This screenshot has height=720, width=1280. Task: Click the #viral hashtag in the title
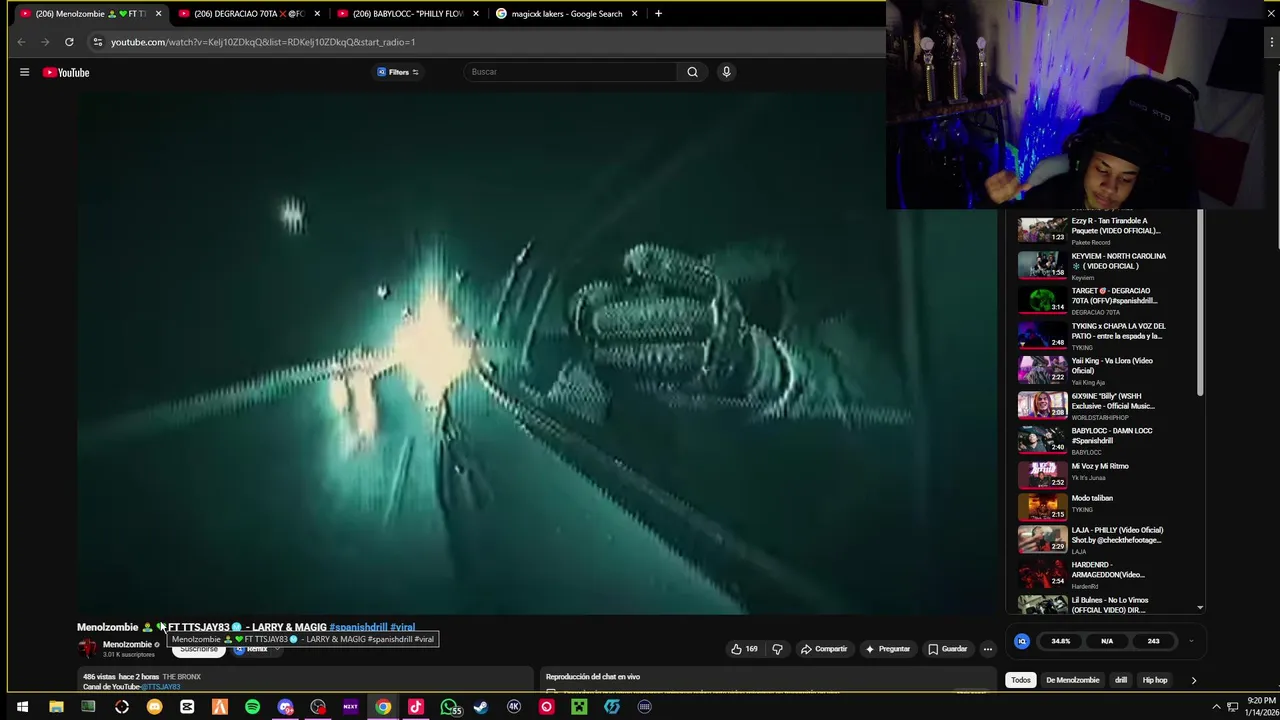pos(403,627)
